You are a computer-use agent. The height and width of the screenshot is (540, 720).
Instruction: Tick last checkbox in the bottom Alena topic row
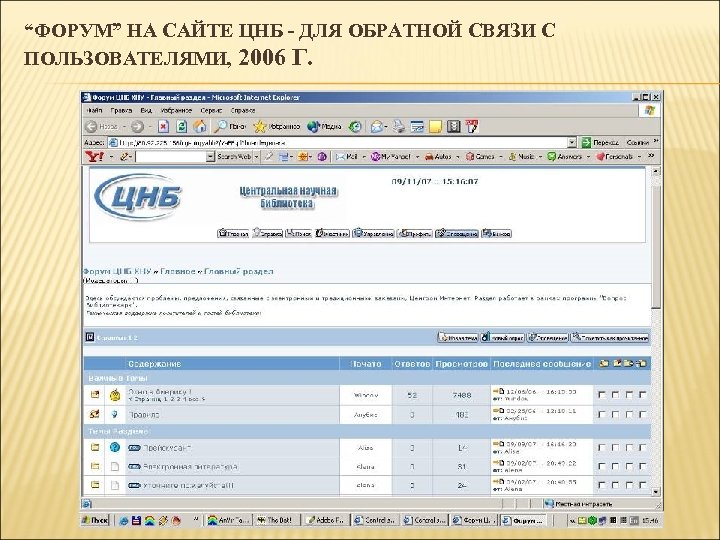[642, 485]
